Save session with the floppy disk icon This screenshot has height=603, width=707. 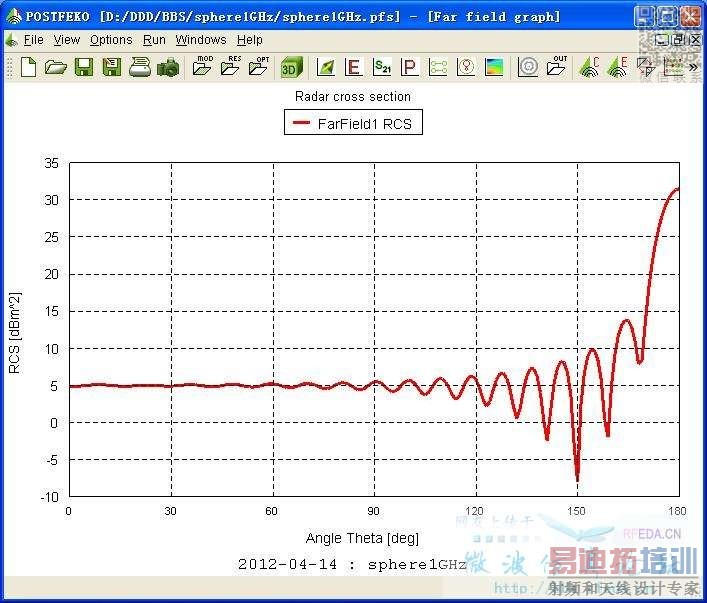(84, 68)
